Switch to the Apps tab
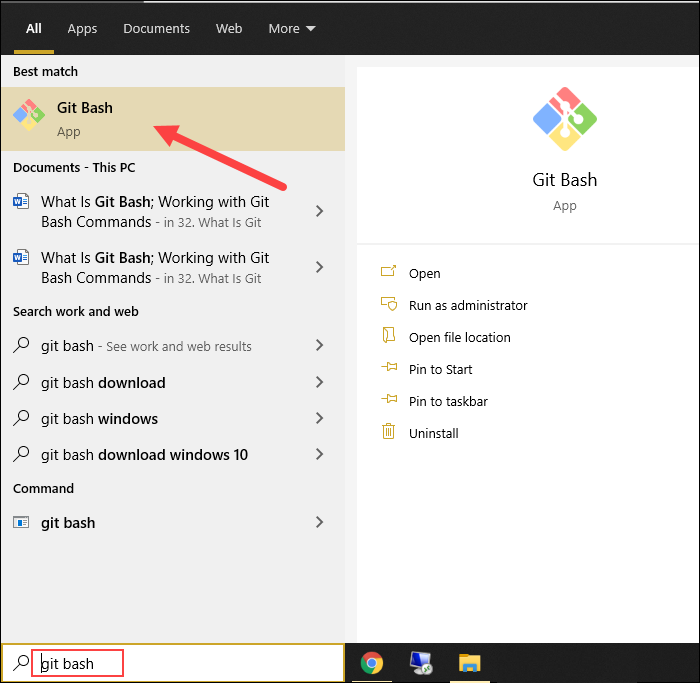 click(82, 28)
